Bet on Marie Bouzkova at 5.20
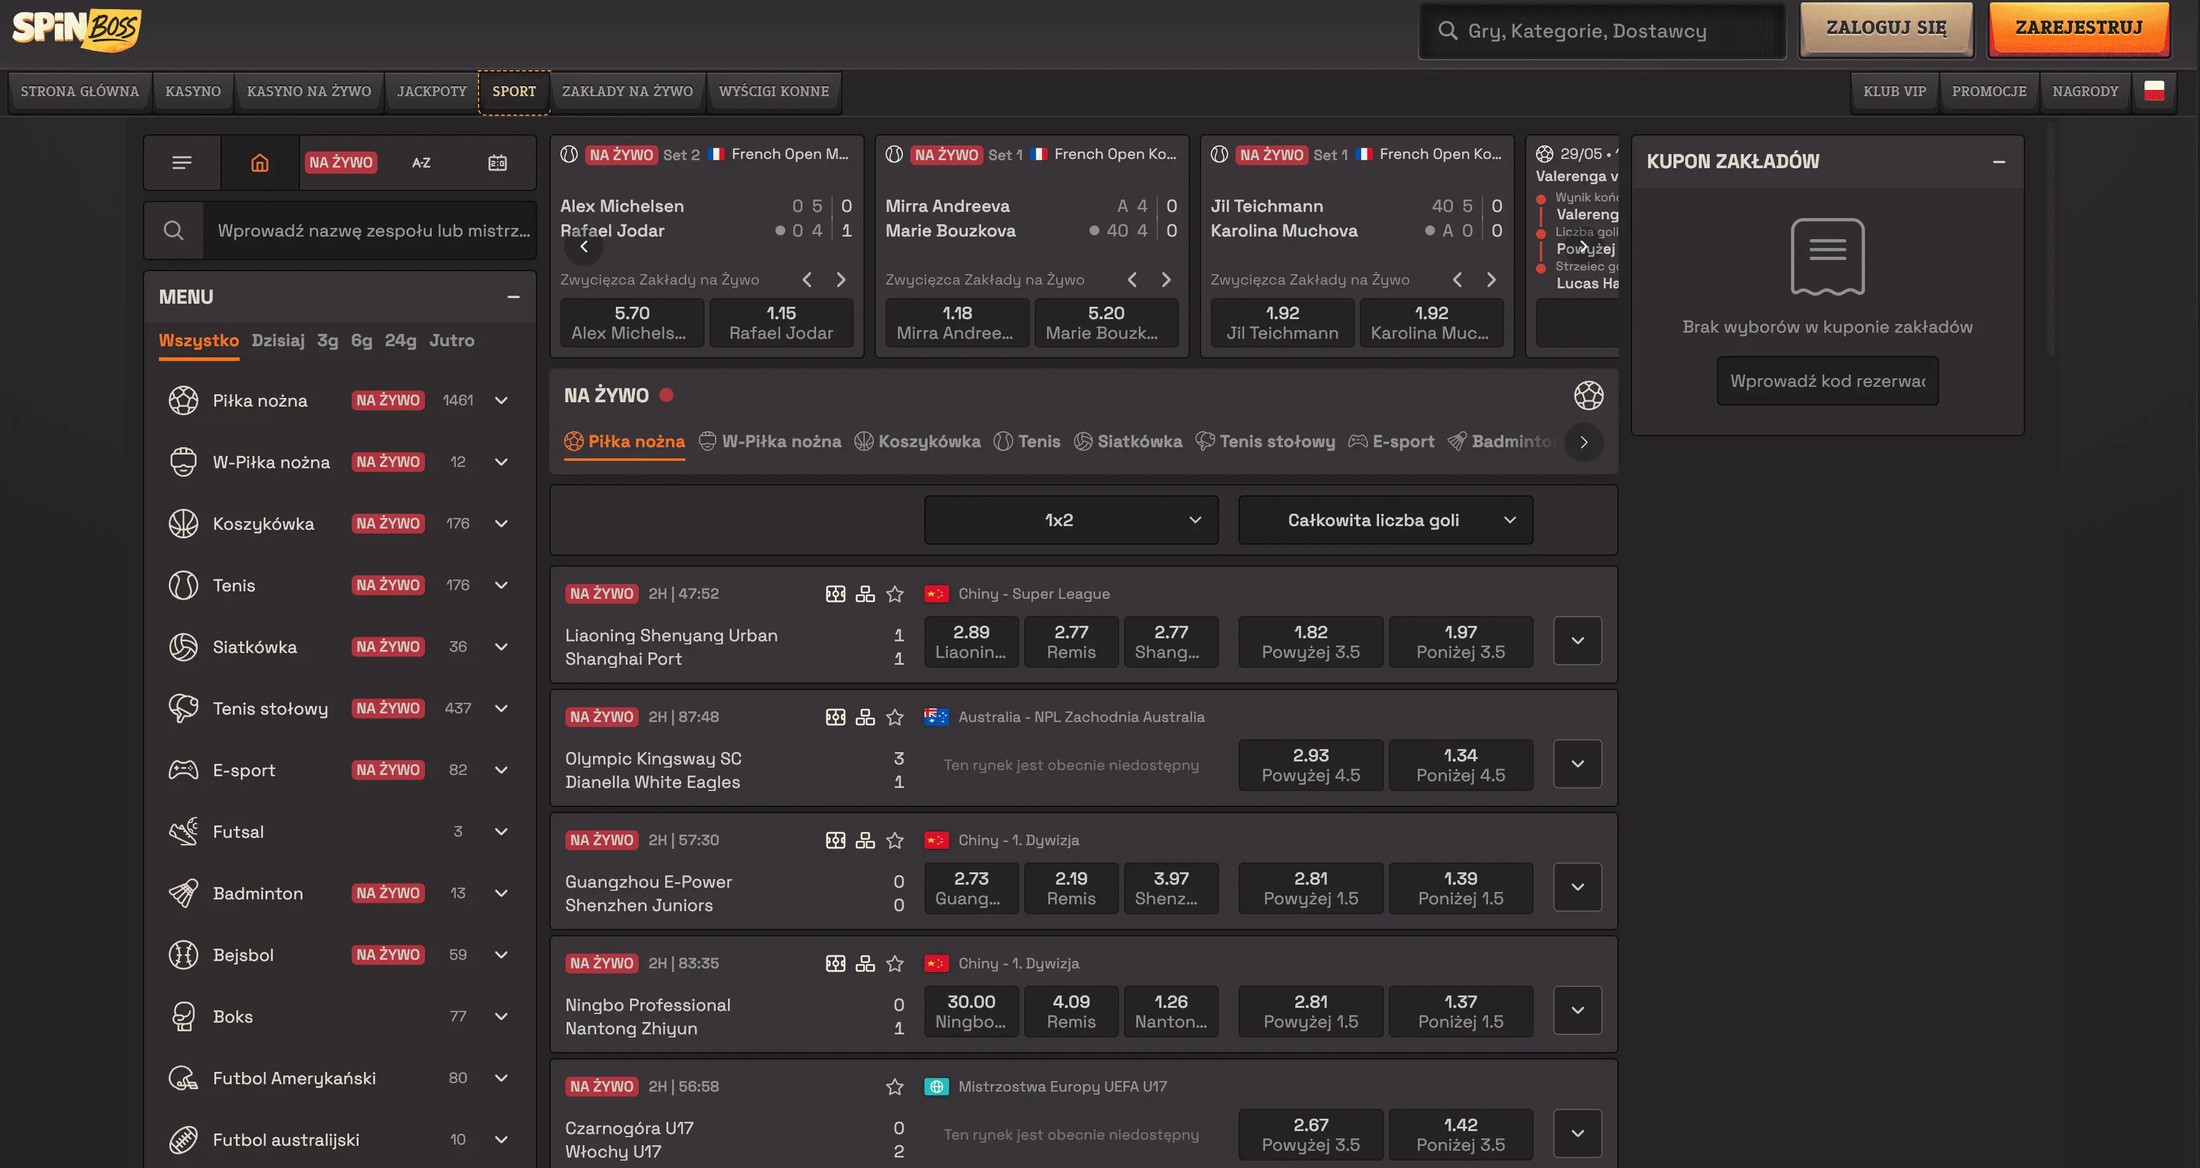The width and height of the screenshot is (2200, 1168). point(1105,323)
